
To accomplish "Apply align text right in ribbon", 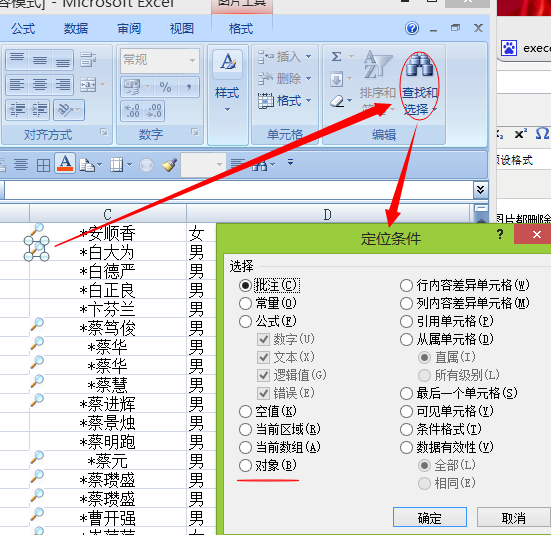I will [63, 85].
